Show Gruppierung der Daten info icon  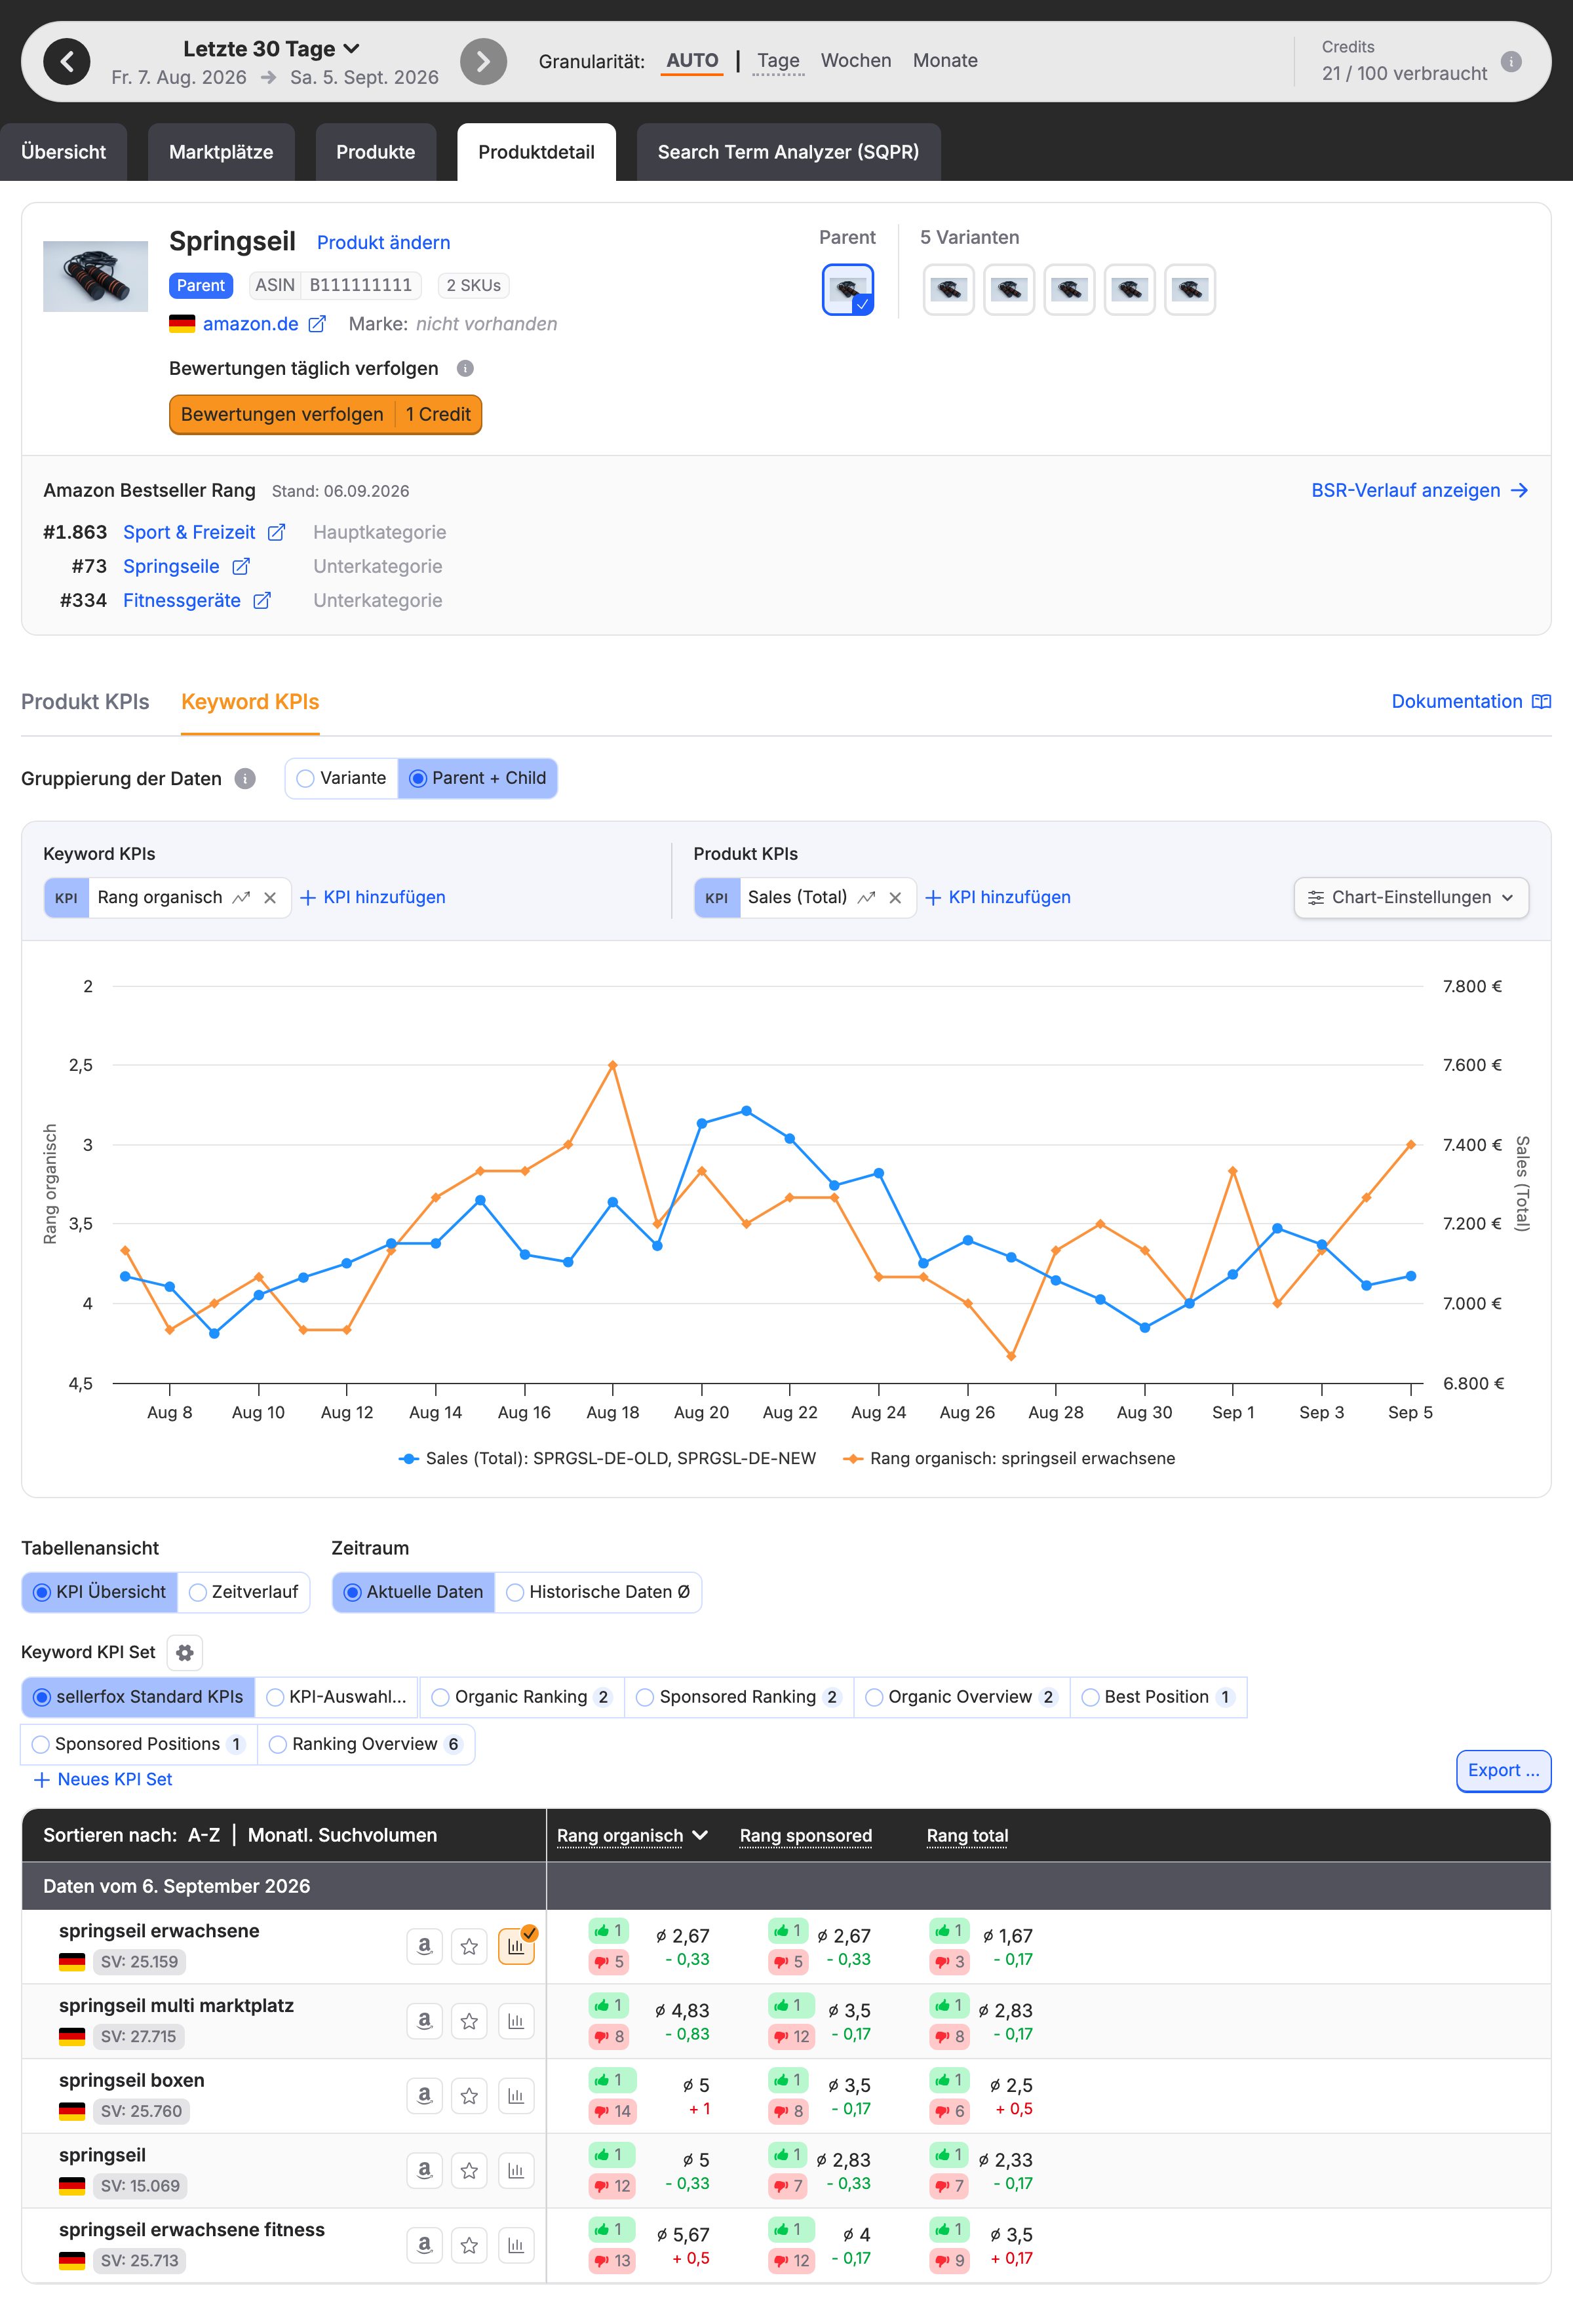(245, 778)
